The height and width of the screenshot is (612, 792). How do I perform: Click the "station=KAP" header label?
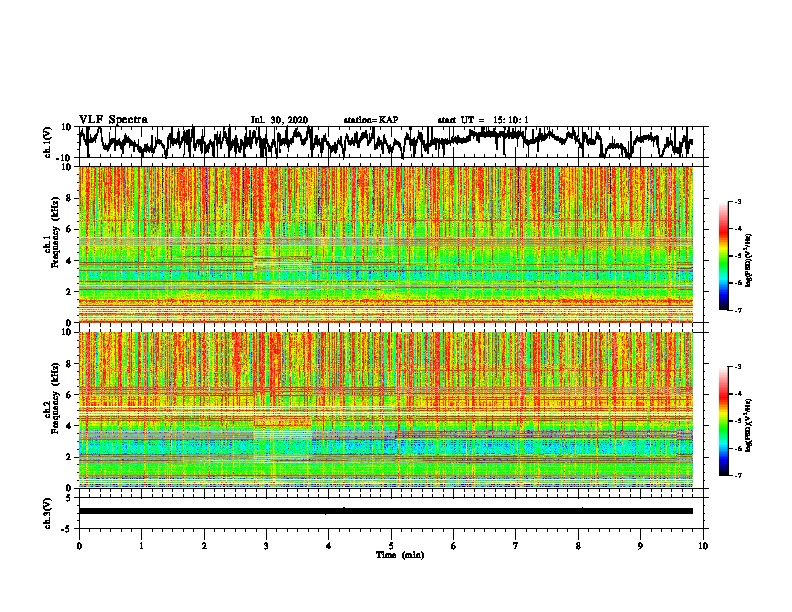pyautogui.click(x=371, y=120)
